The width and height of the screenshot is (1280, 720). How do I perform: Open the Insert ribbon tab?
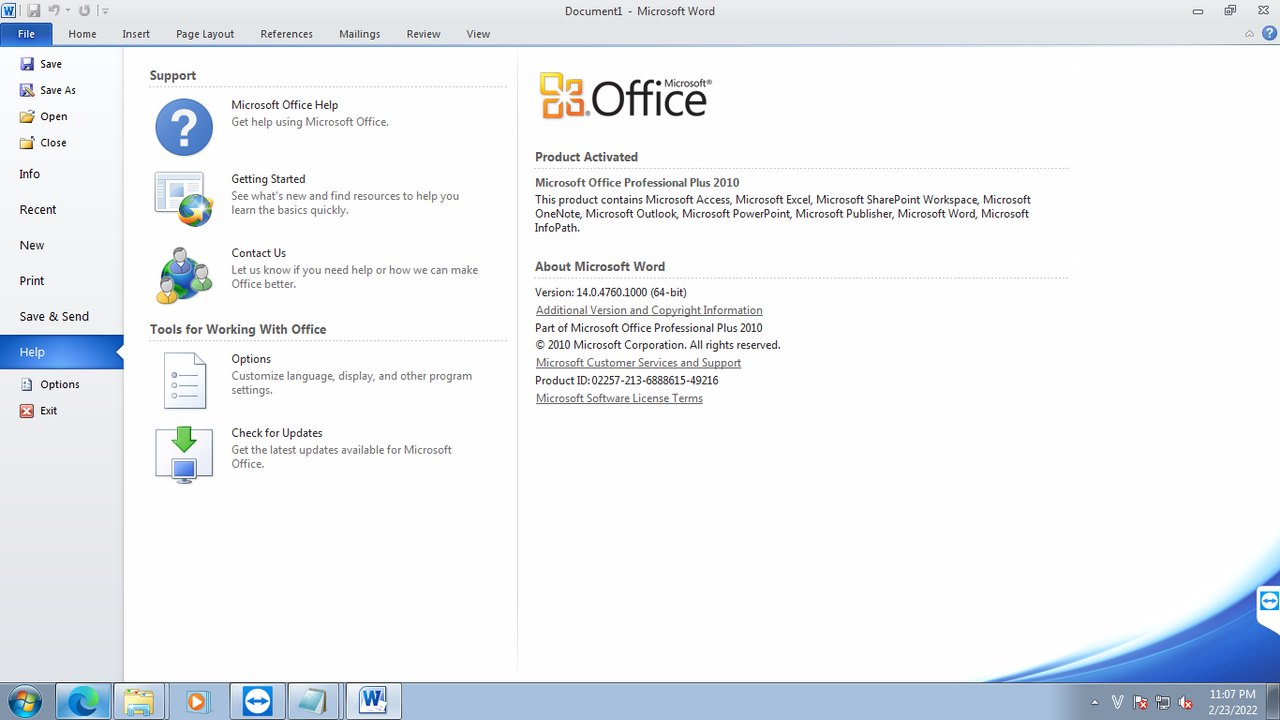(x=136, y=34)
